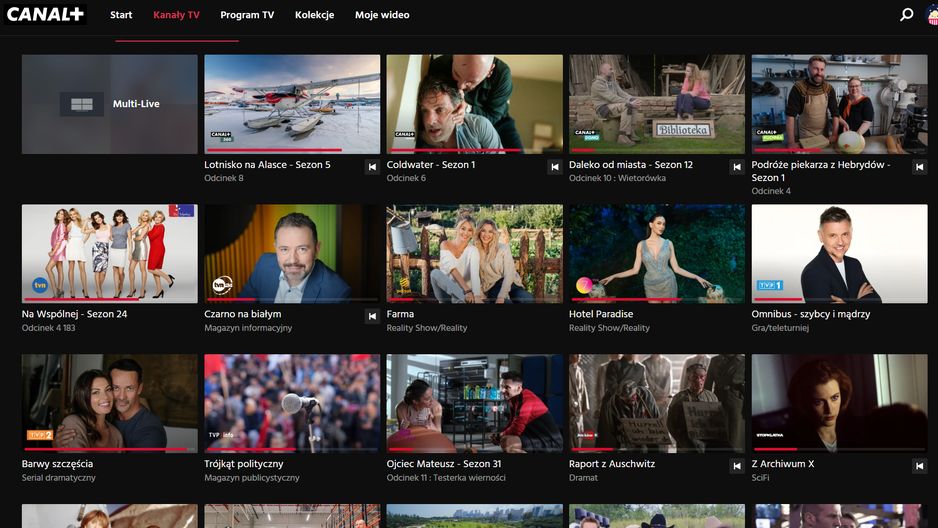Switch to the Kolekcje tab
Image resolution: width=938 pixels, height=528 pixels.
click(x=315, y=15)
